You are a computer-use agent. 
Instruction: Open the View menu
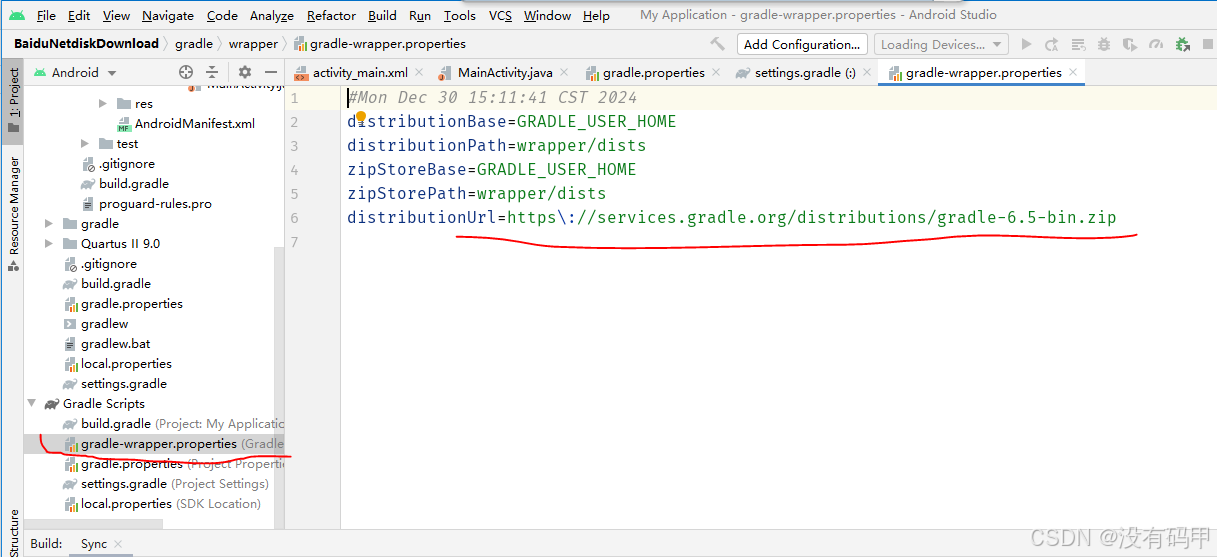pos(116,15)
